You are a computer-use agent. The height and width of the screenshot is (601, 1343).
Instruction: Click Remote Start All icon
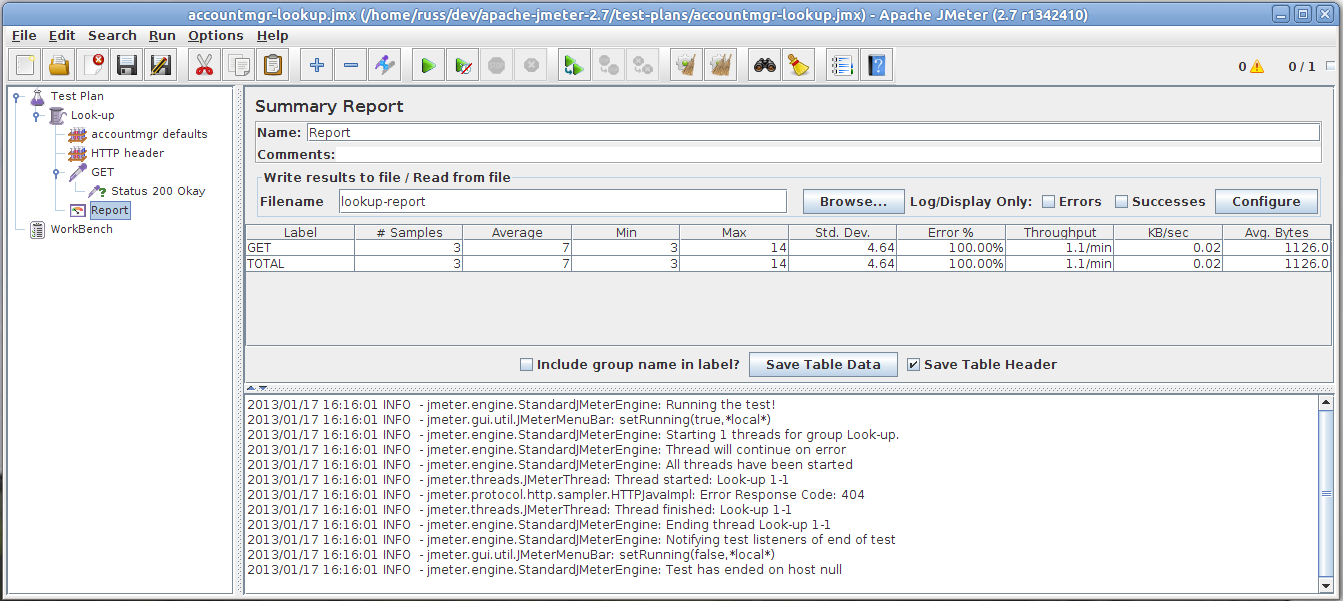pos(574,66)
